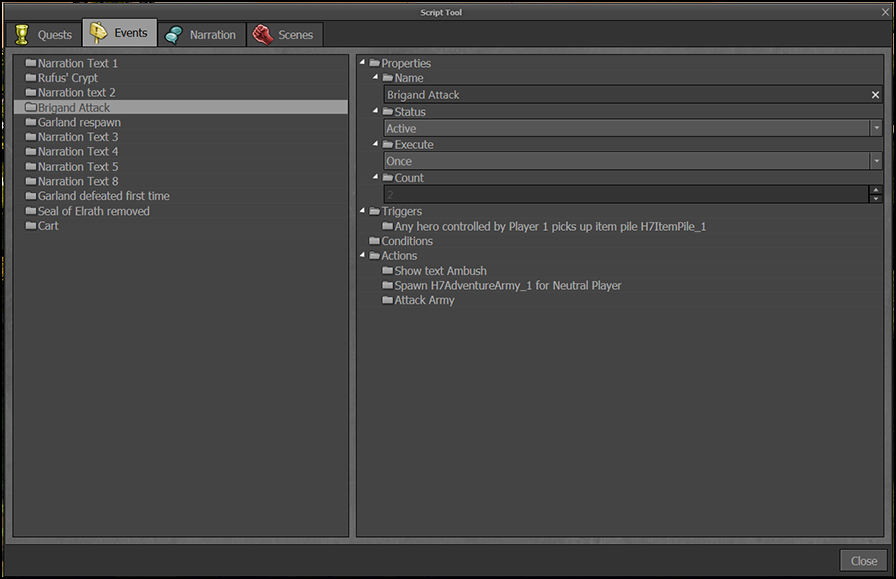The width and height of the screenshot is (896, 579).
Task: Click the speech bubble Narration icon
Action: click(174, 34)
